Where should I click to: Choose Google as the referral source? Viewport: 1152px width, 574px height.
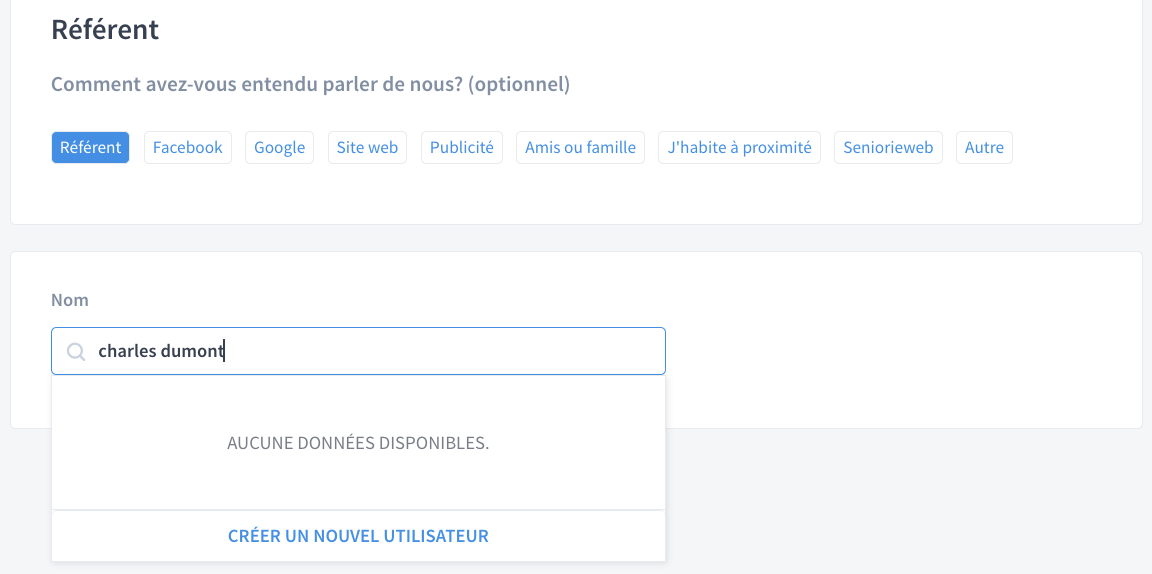[279, 148]
